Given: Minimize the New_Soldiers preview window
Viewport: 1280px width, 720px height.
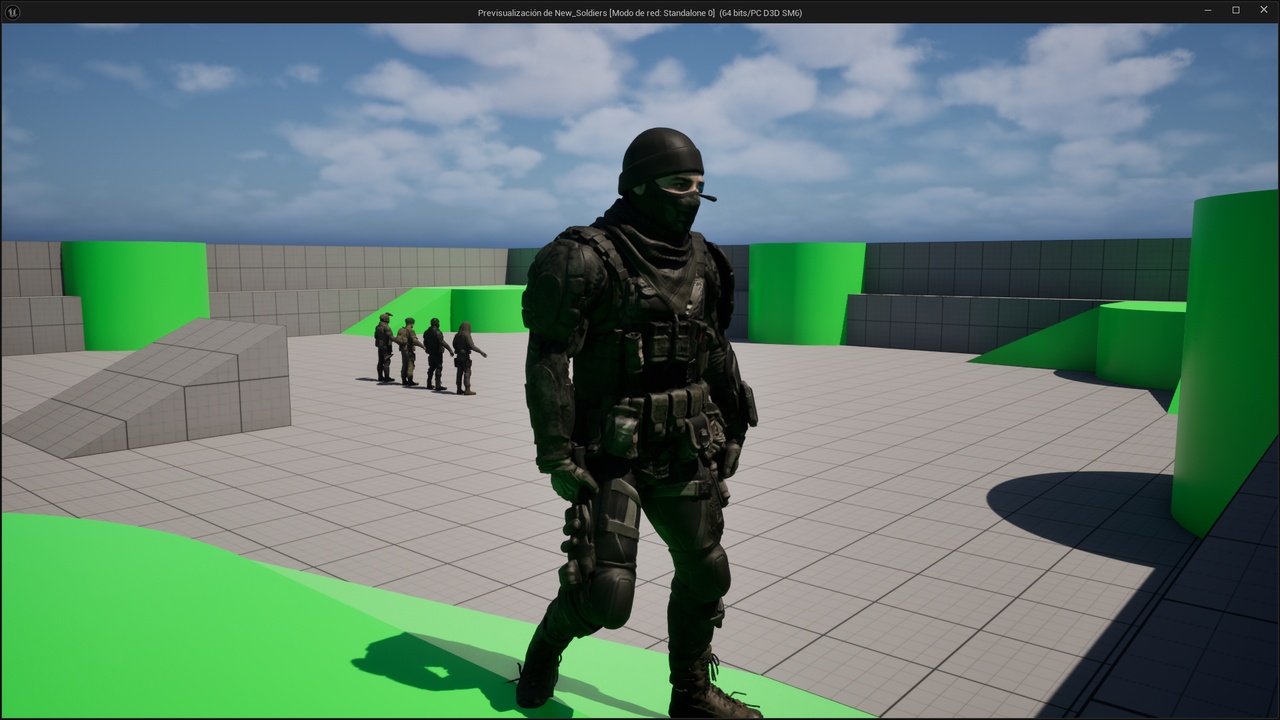Looking at the screenshot, I should tap(1208, 11).
